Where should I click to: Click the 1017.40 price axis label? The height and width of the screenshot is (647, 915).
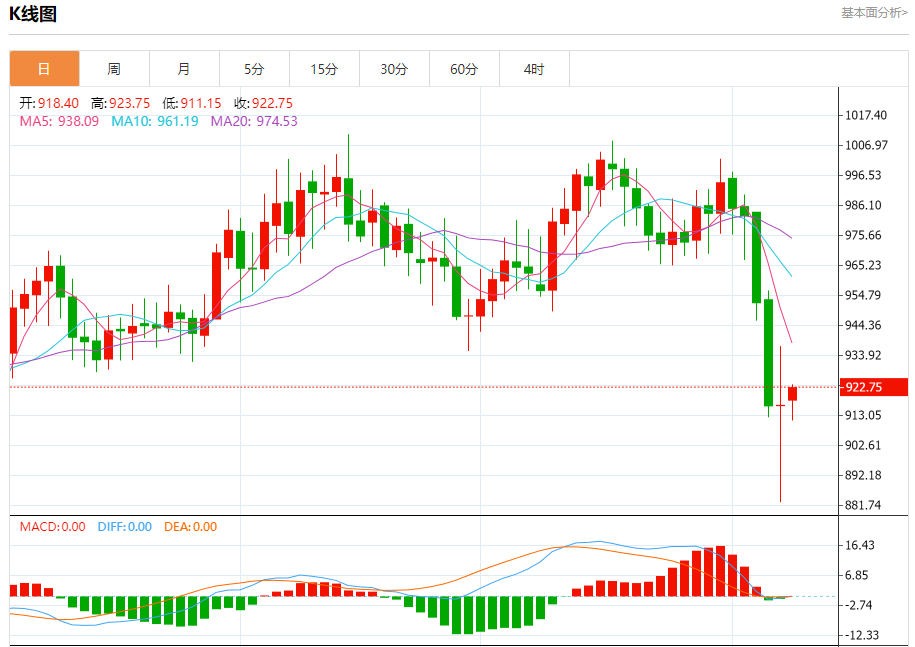(x=866, y=116)
